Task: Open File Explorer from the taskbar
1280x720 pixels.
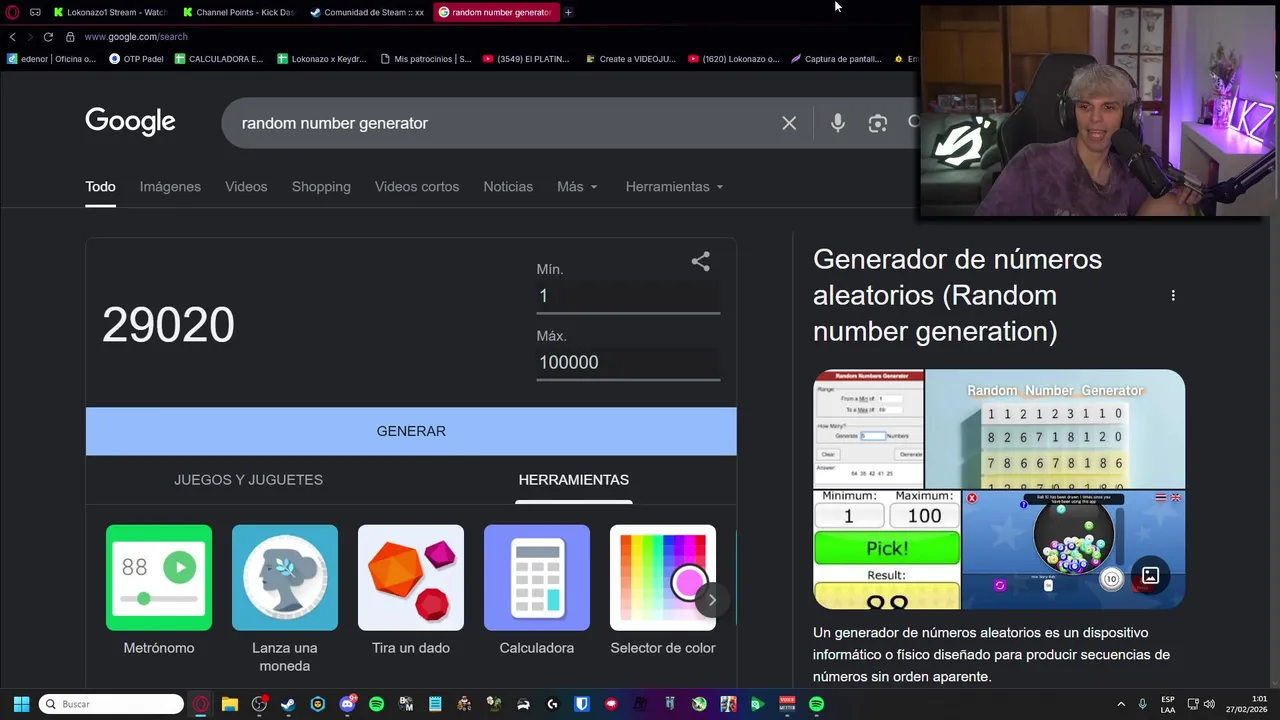Action: (229, 704)
